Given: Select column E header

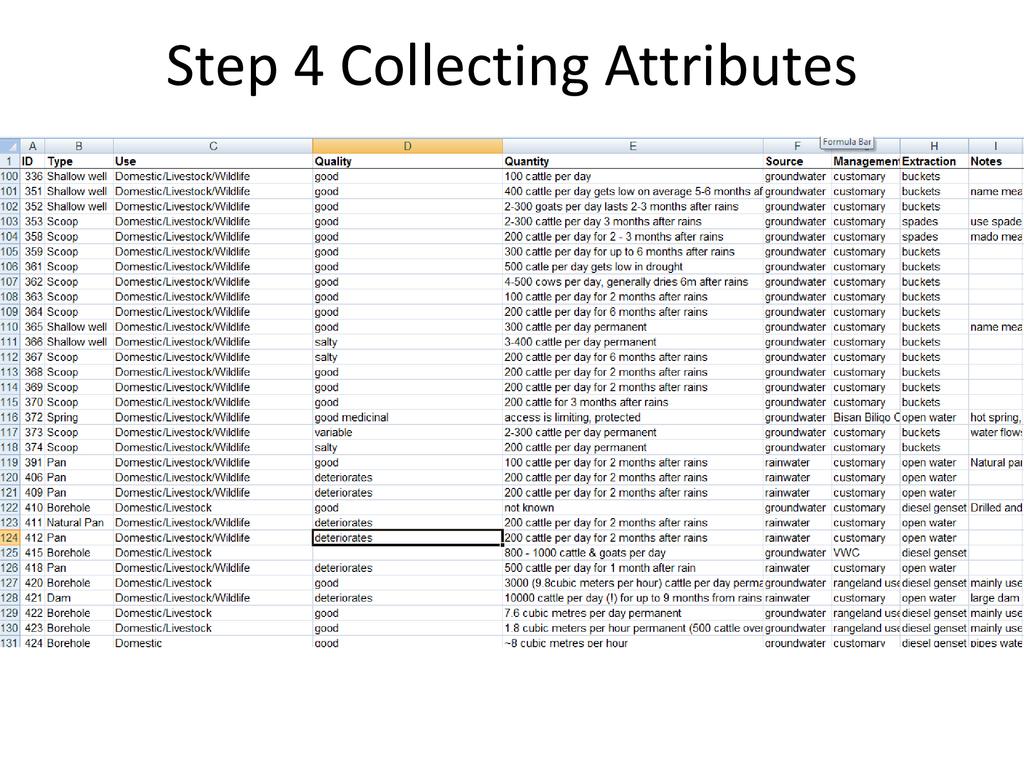Looking at the screenshot, I should (x=633, y=146).
